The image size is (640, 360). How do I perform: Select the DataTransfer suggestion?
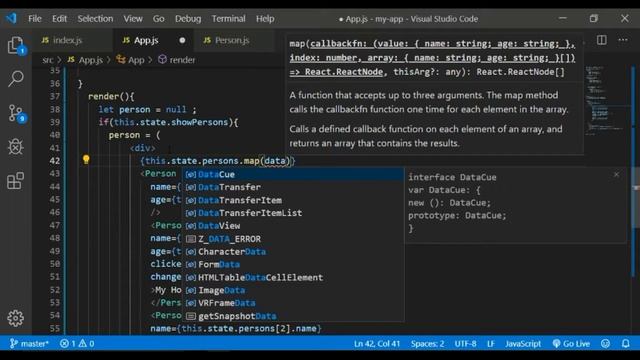[293, 187]
